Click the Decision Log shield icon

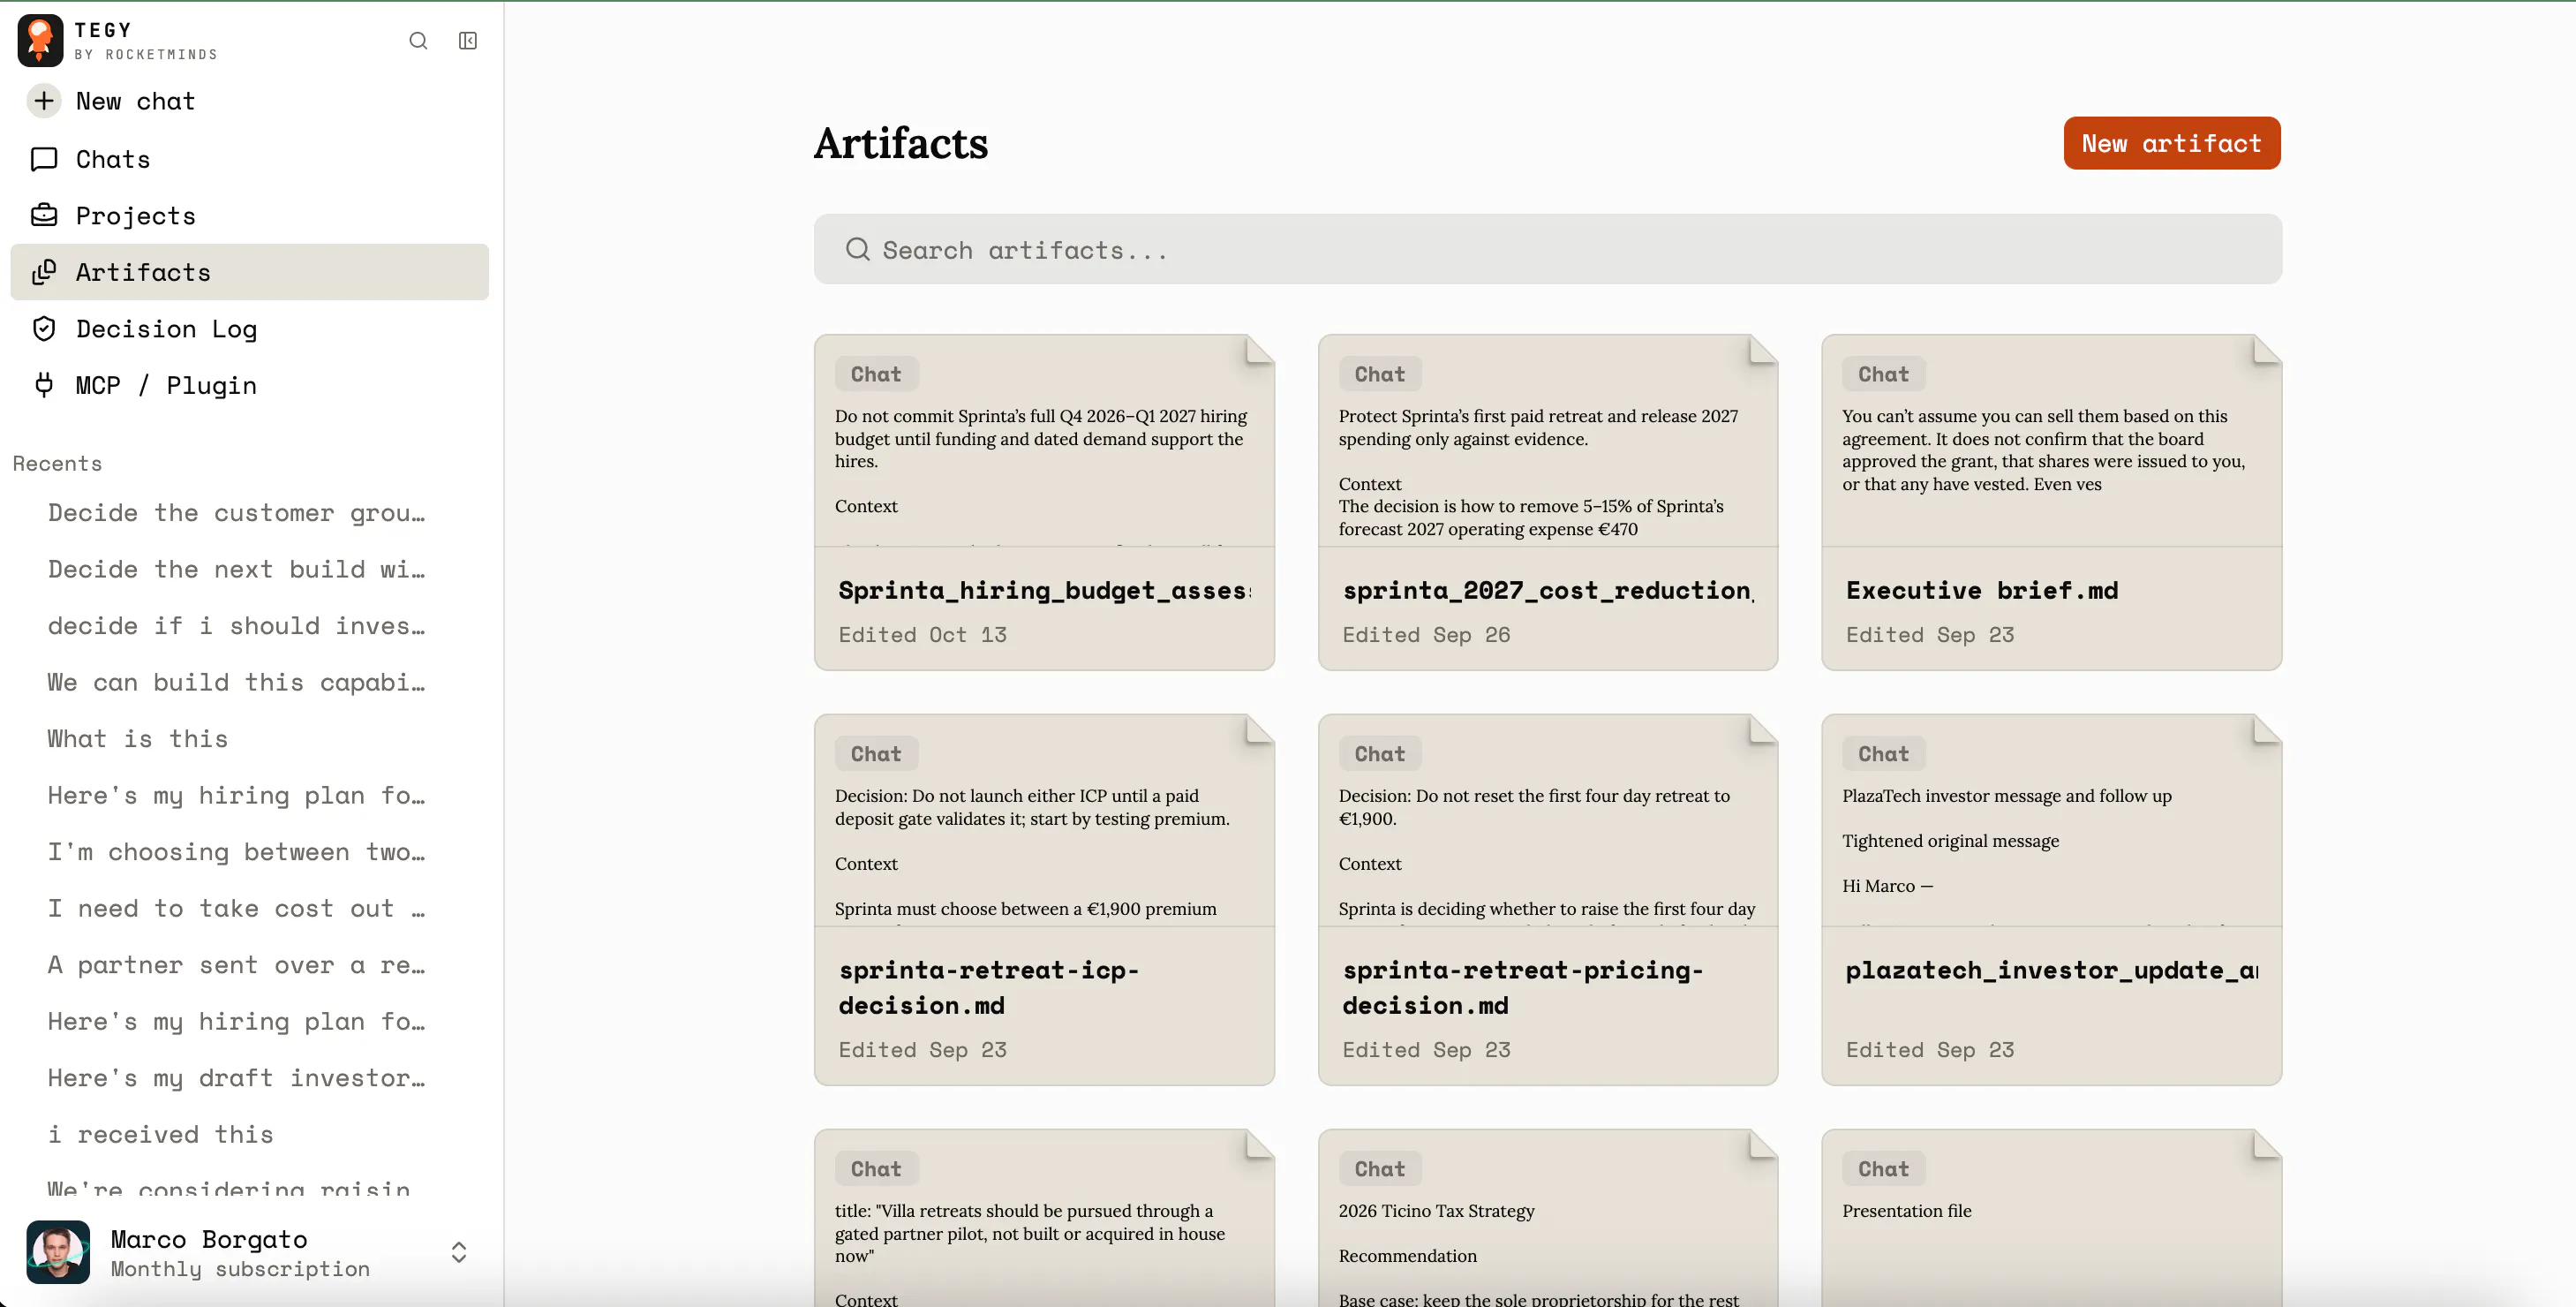(44, 329)
